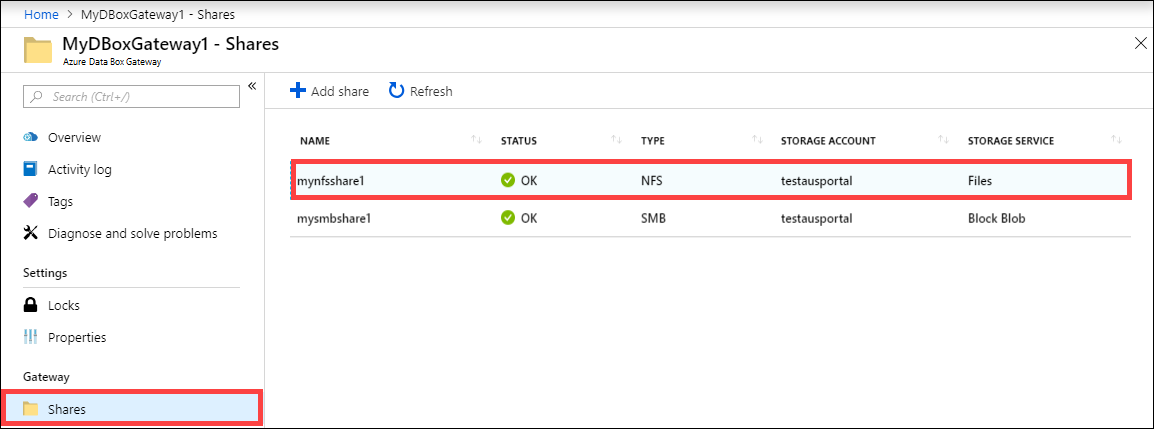Screen dimensions: 1154x429
Task: Click the green OK check for mynfsshare1
Action: pos(507,180)
